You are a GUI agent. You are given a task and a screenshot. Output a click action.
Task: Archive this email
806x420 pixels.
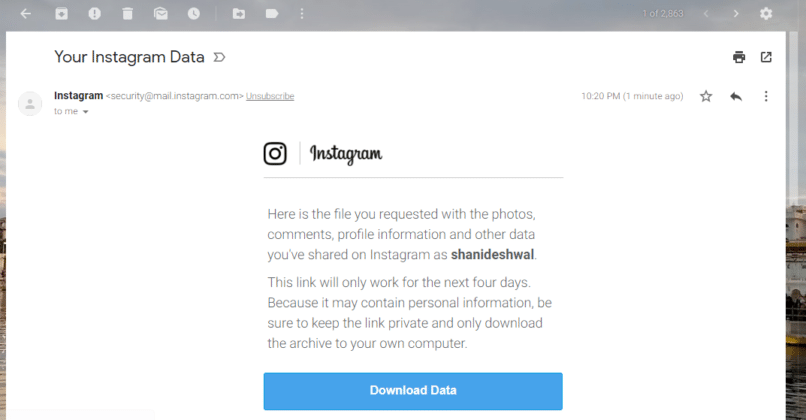click(x=62, y=14)
